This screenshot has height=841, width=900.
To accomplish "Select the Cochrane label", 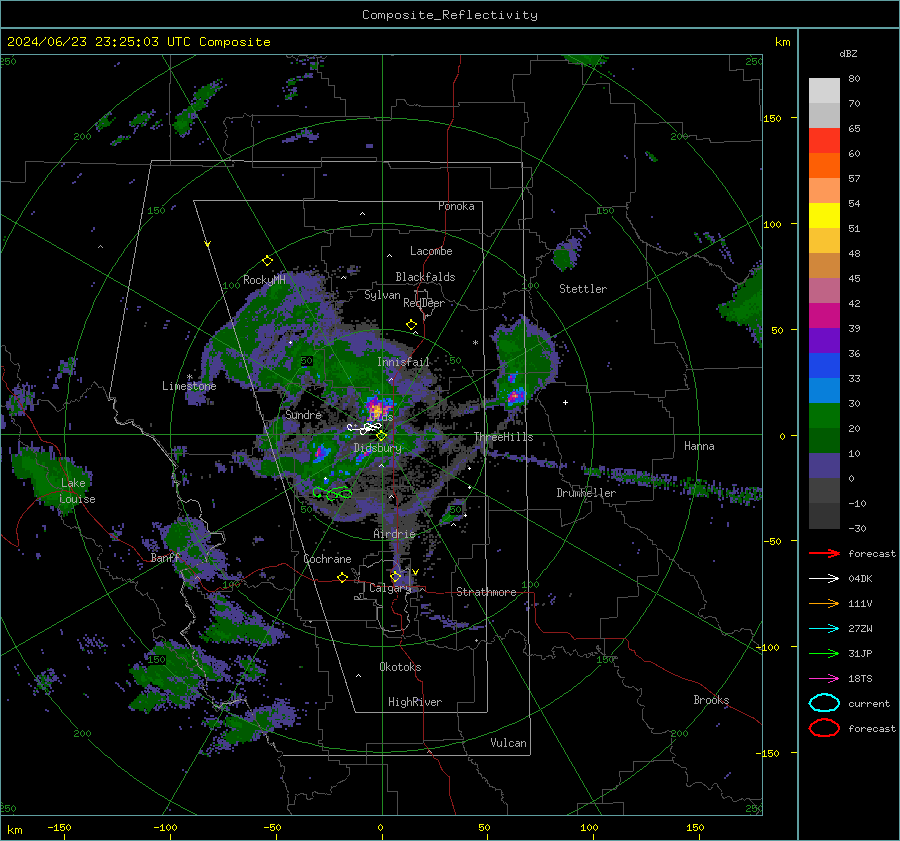I will click(x=327, y=559).
